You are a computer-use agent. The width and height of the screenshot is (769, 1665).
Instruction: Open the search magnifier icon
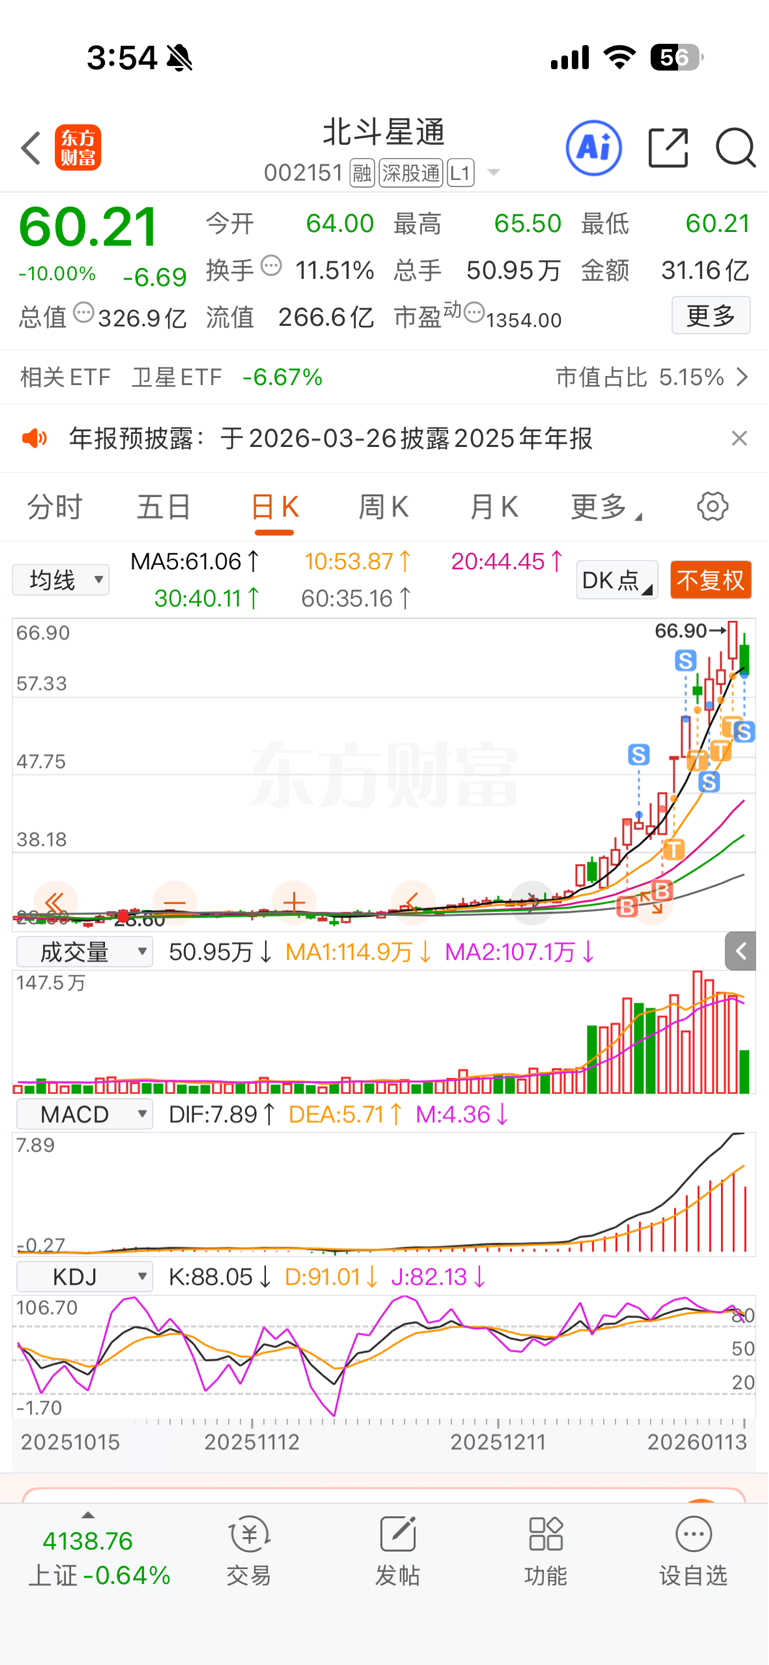click(x=735, y=148)
